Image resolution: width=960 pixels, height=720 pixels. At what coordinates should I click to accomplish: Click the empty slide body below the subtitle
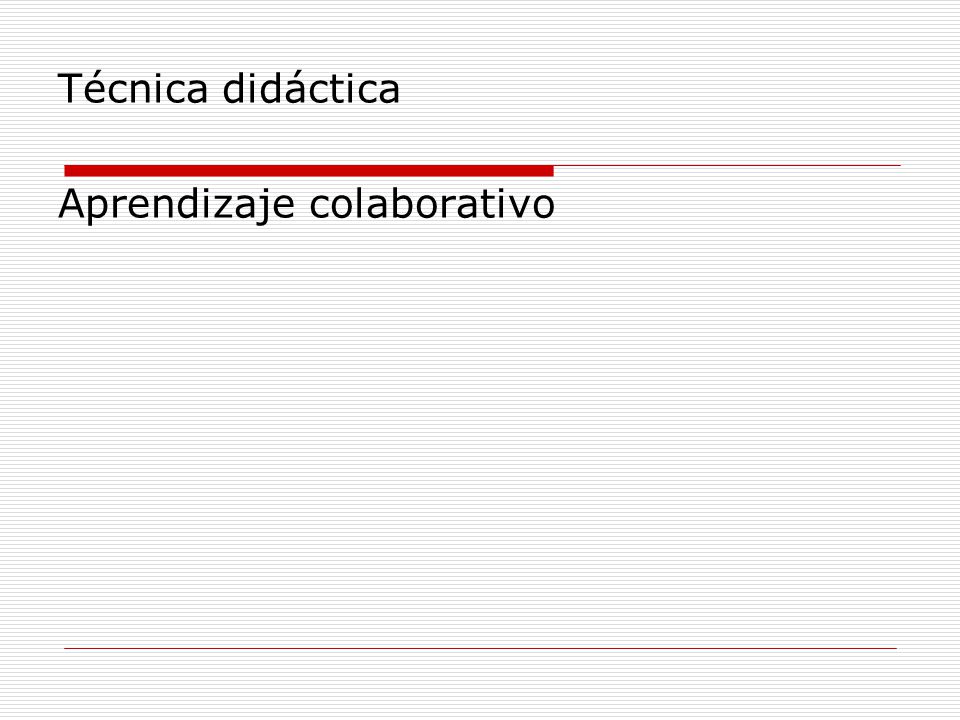point(480,429)
